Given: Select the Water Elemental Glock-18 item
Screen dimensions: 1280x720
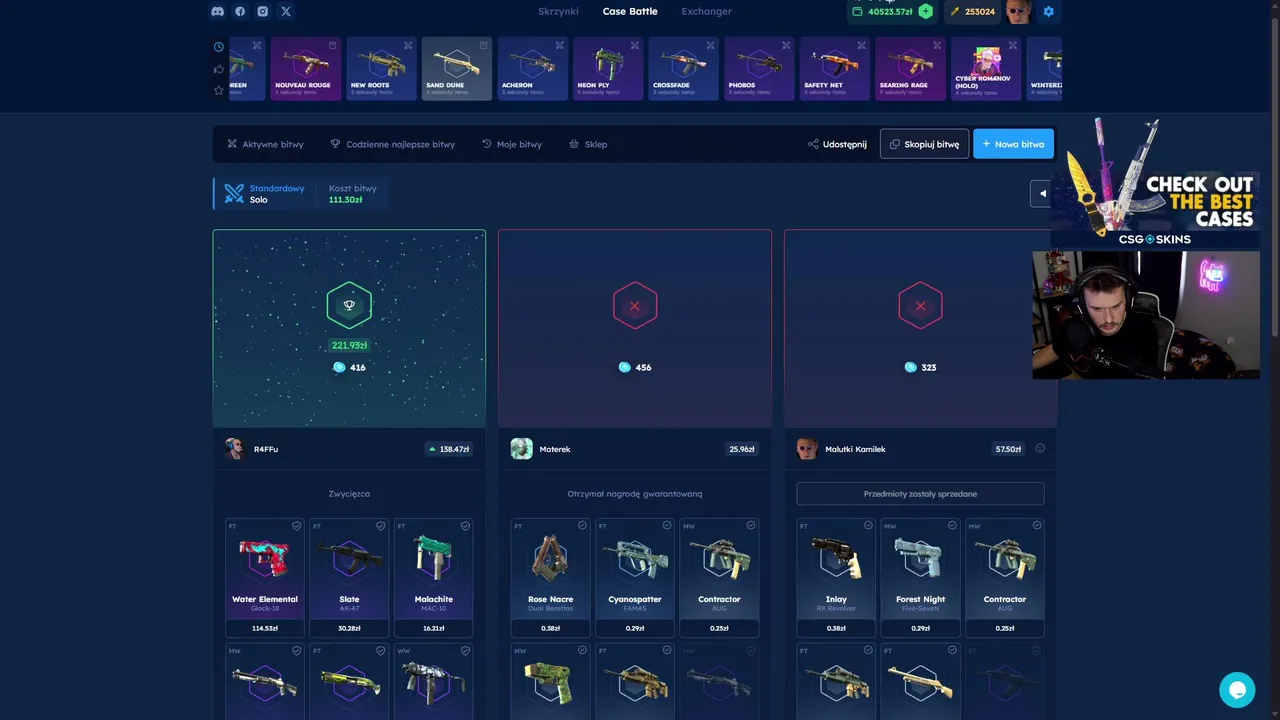Looking at the screenshot, I should 265,577.
